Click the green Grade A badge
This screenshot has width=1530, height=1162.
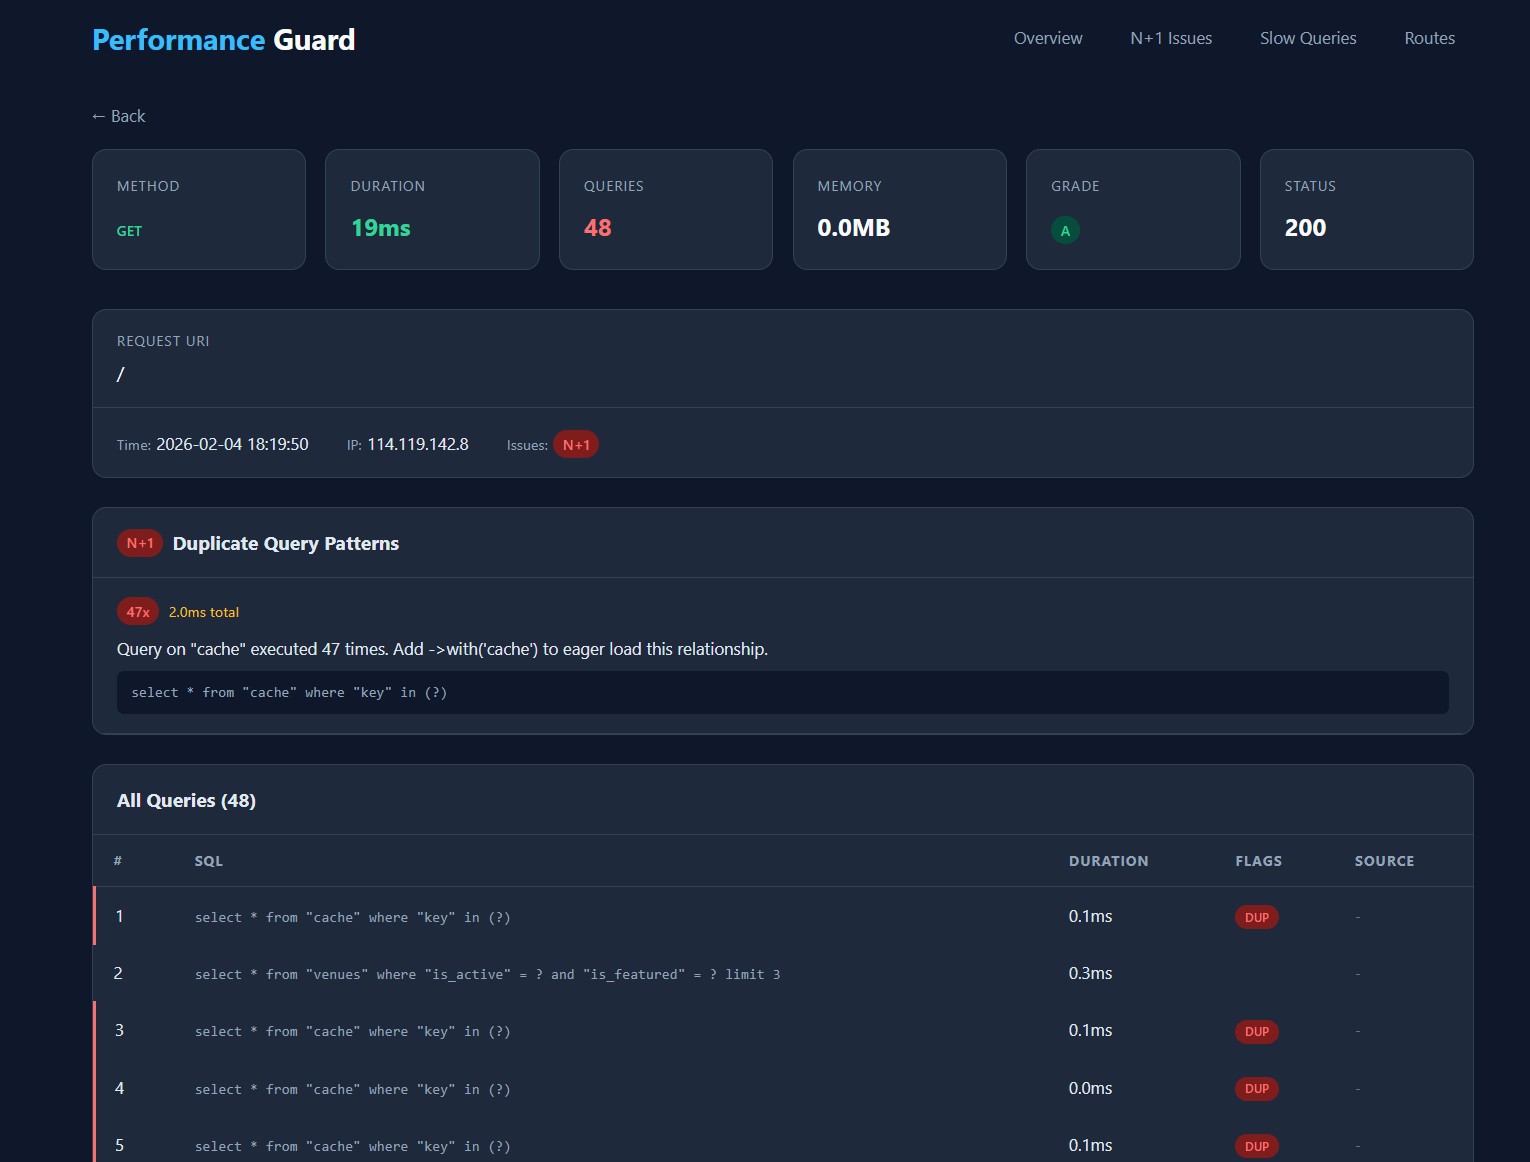tap(1065, 229)
